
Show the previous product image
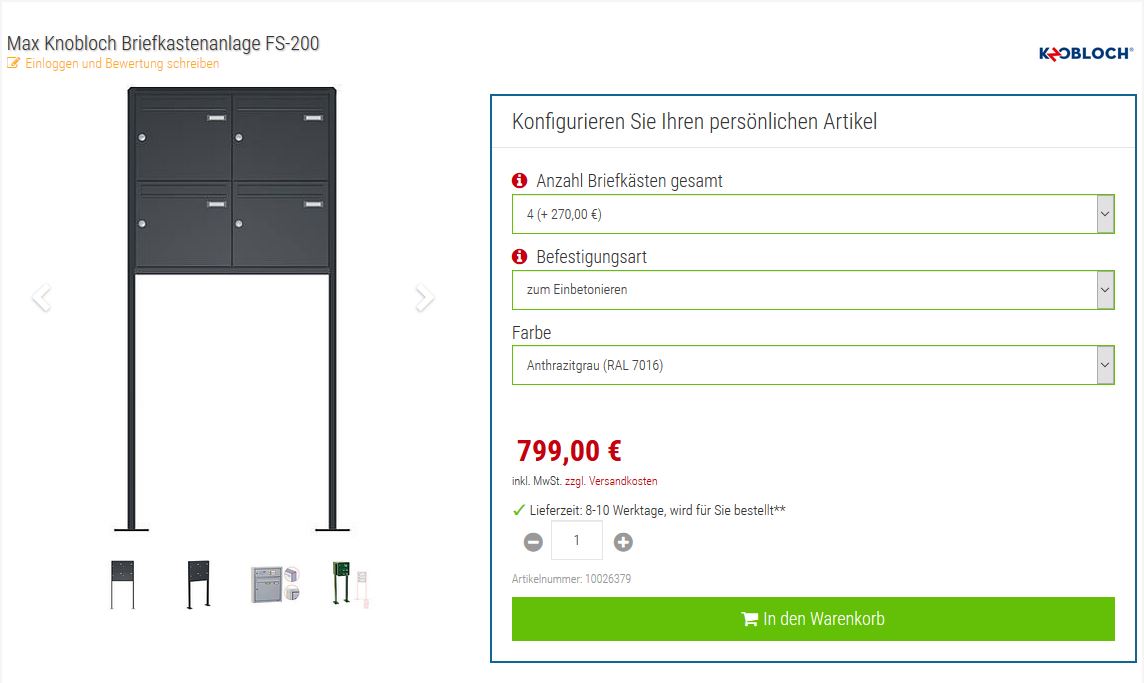click(x=41, y=298)
